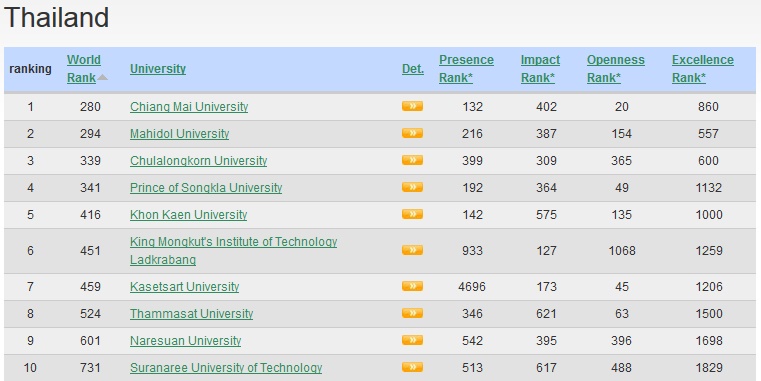The height and width of the screenshot is (381, 761).
Task: Sort by Openness Rank column
Action: [x=615, y=69]
